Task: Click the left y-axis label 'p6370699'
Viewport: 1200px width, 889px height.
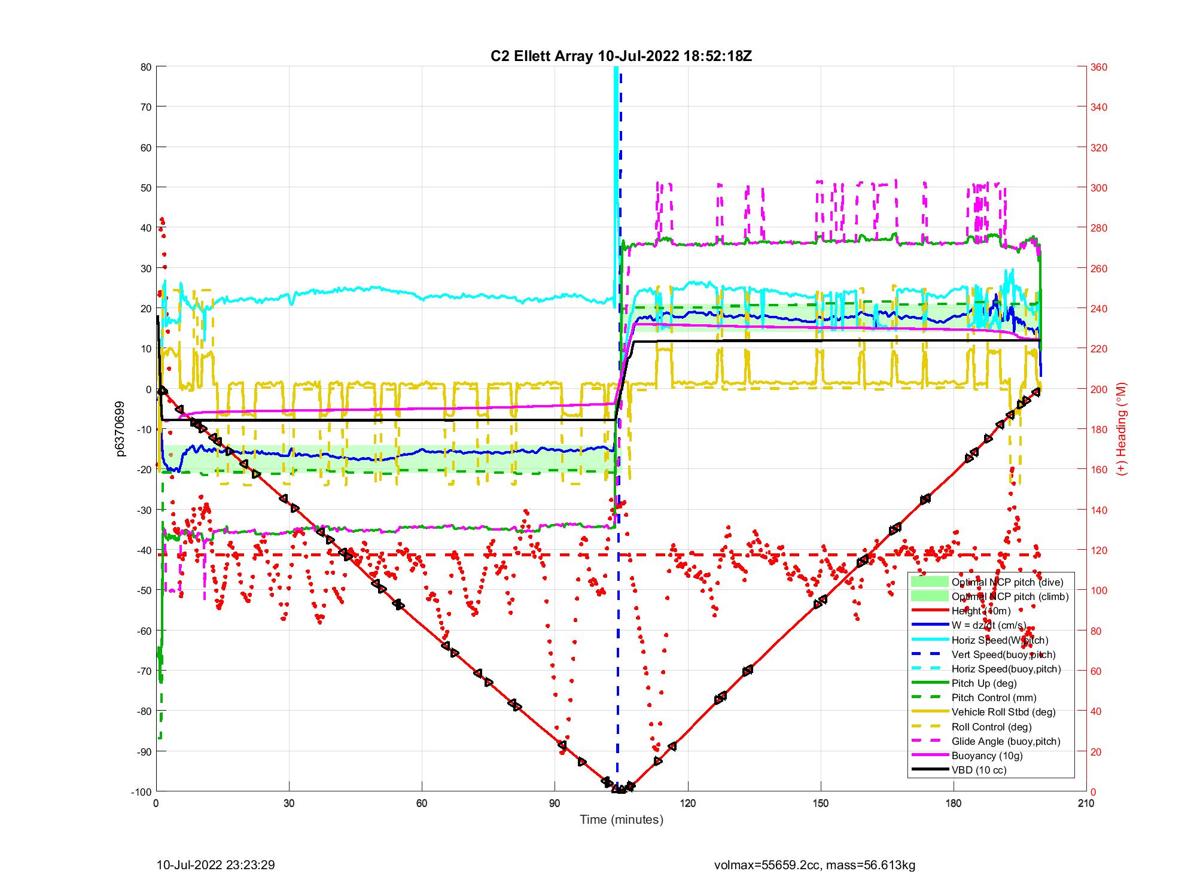Action: tap(119, 429)
